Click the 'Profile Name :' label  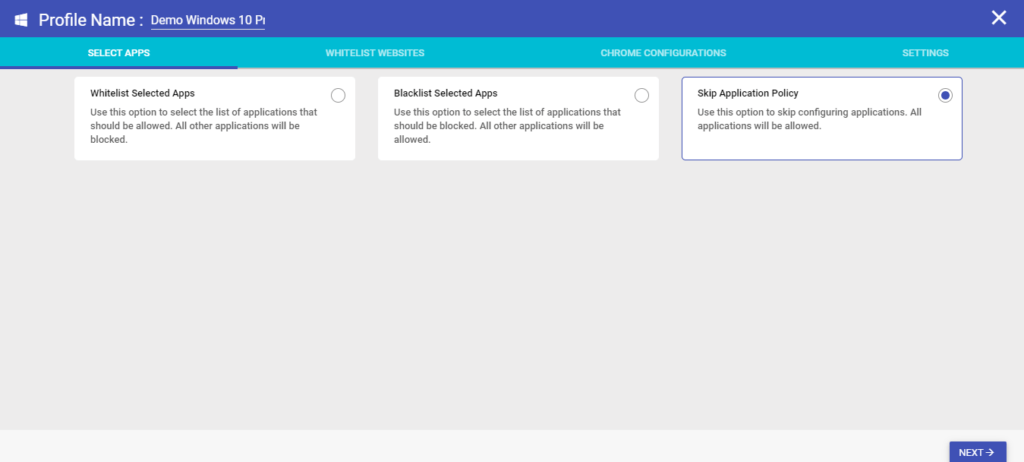(91, 20)
